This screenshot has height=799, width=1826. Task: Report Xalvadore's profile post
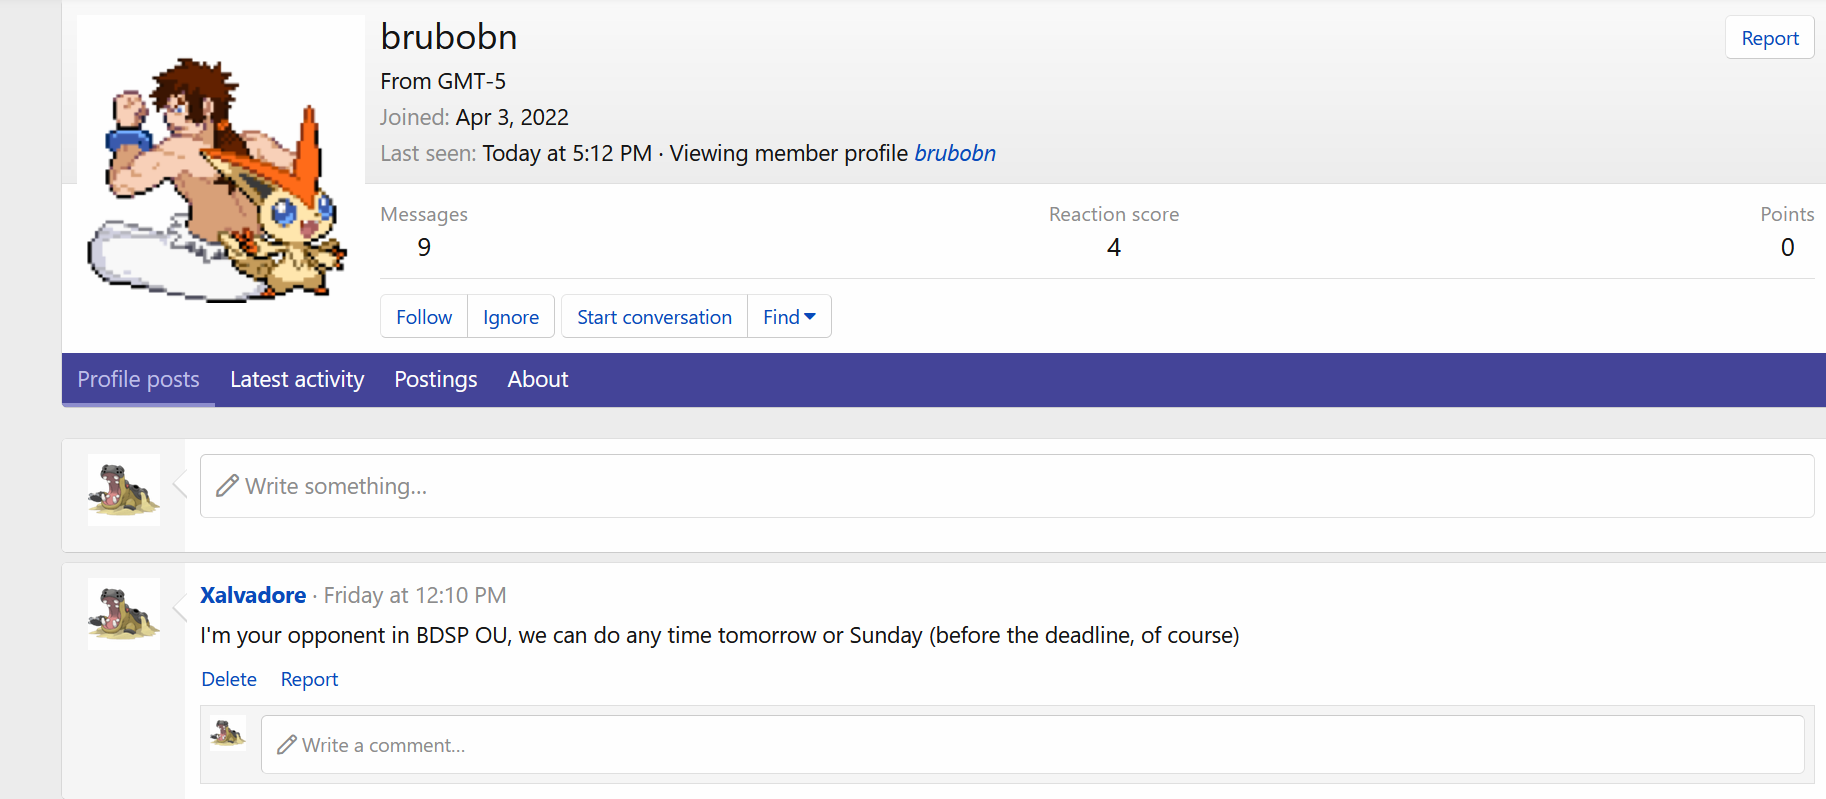pyautogui.click(x=309, y=679)
